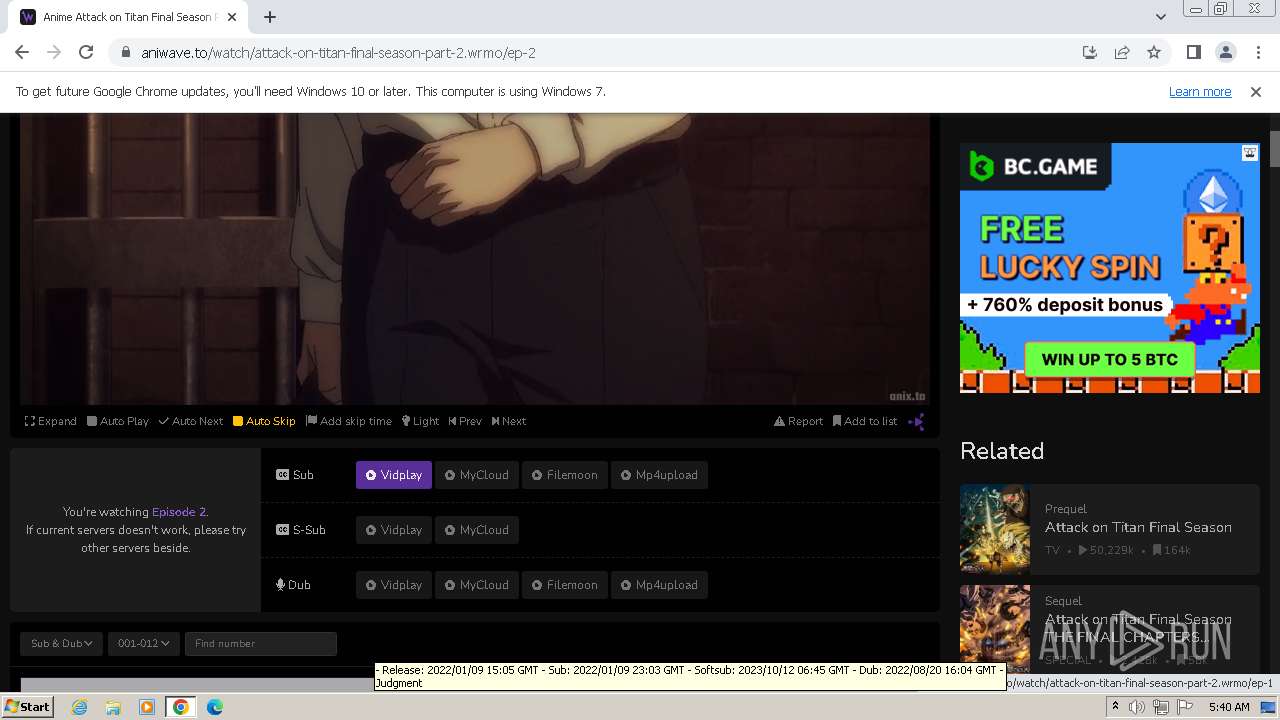Show hidden system tray icons
This screenshot has width=1280, height=720.
(x=1115, y=707)
